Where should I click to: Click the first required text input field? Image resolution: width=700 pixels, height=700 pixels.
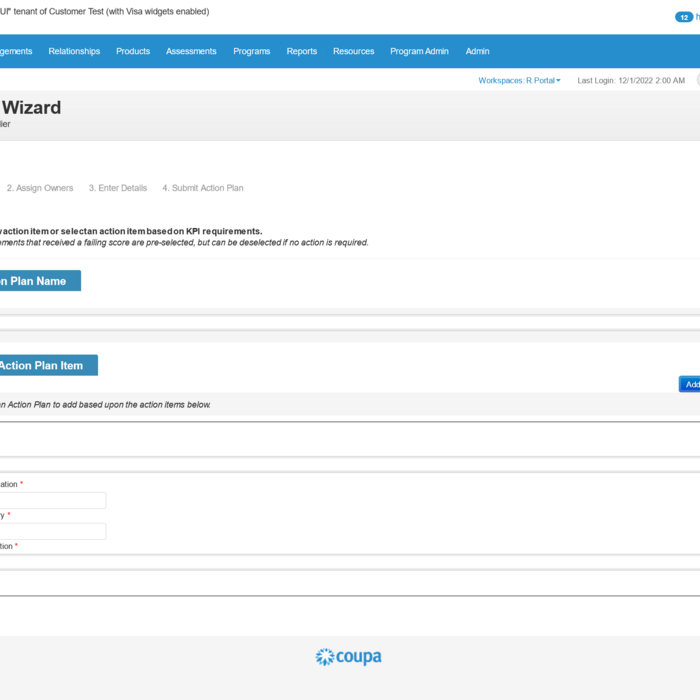tap(52, 500)
